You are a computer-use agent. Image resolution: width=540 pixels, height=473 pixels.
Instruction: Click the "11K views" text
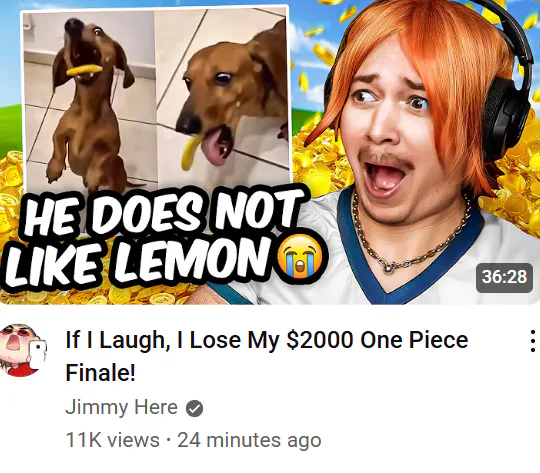coord(113,440)
